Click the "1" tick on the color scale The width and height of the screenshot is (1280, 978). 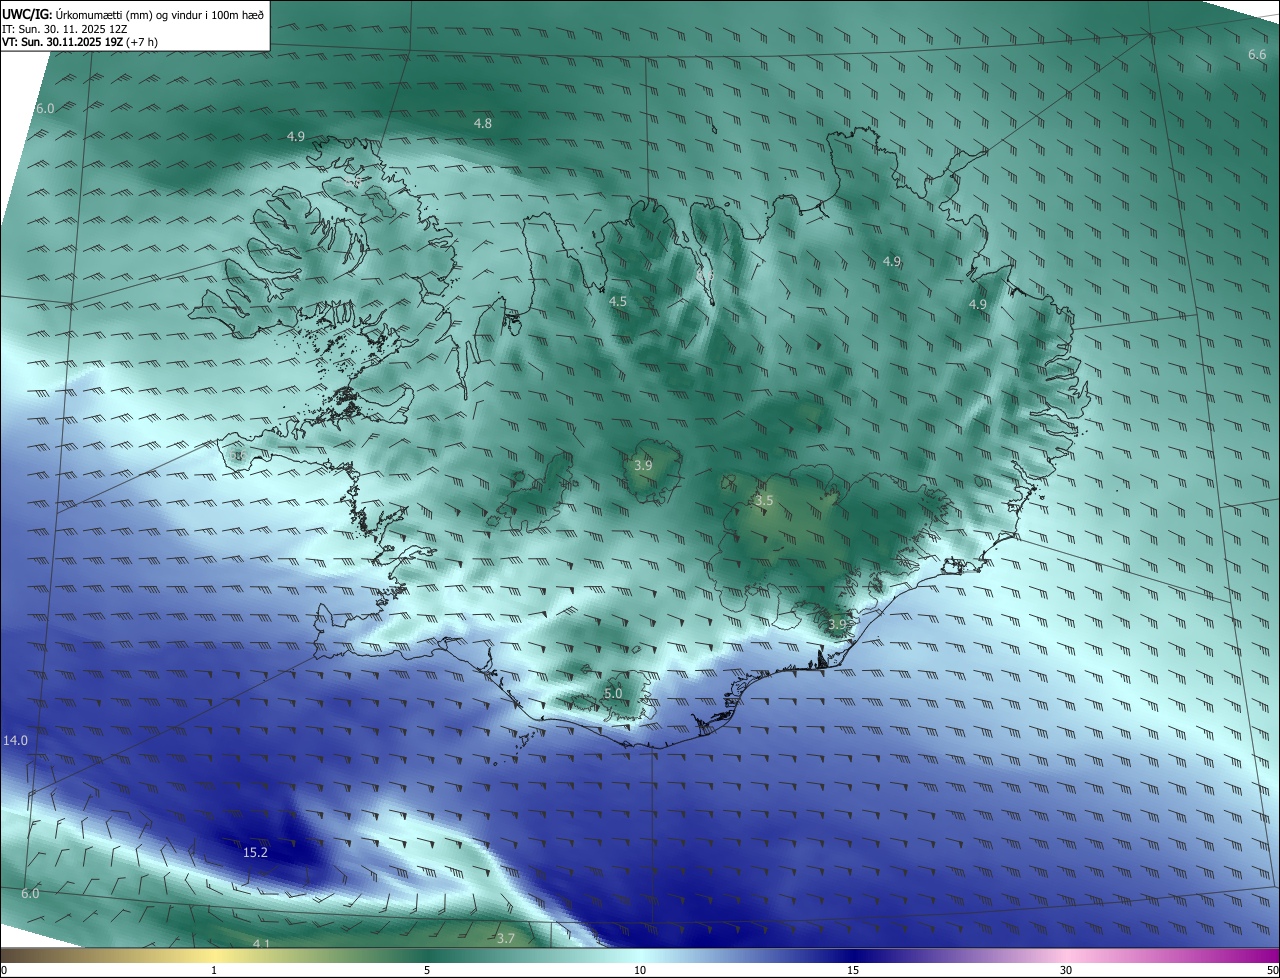tap(214, 970)
